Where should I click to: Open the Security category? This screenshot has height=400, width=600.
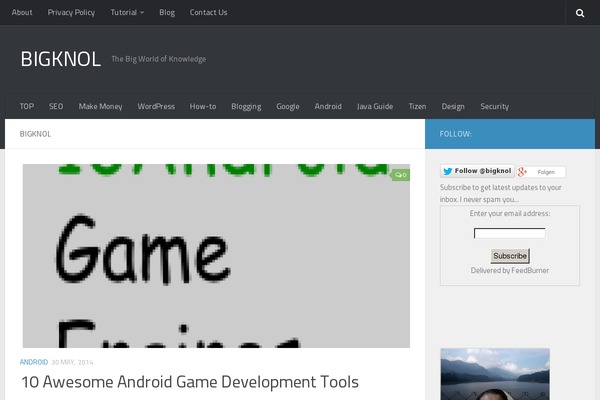pos(494,106)
